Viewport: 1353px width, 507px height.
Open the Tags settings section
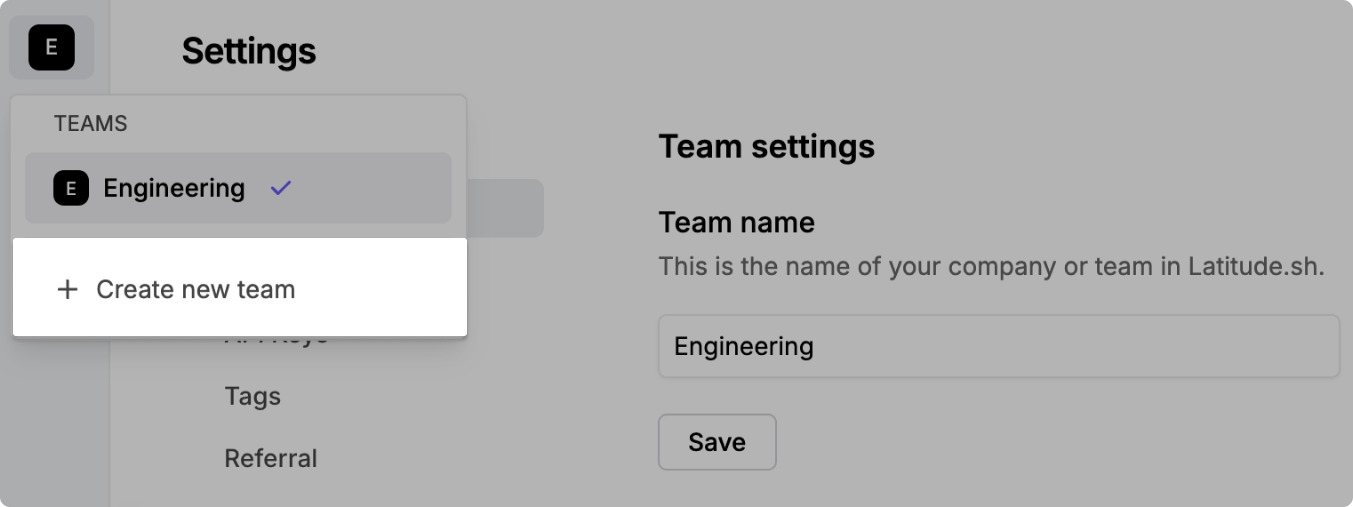[252, 396]
